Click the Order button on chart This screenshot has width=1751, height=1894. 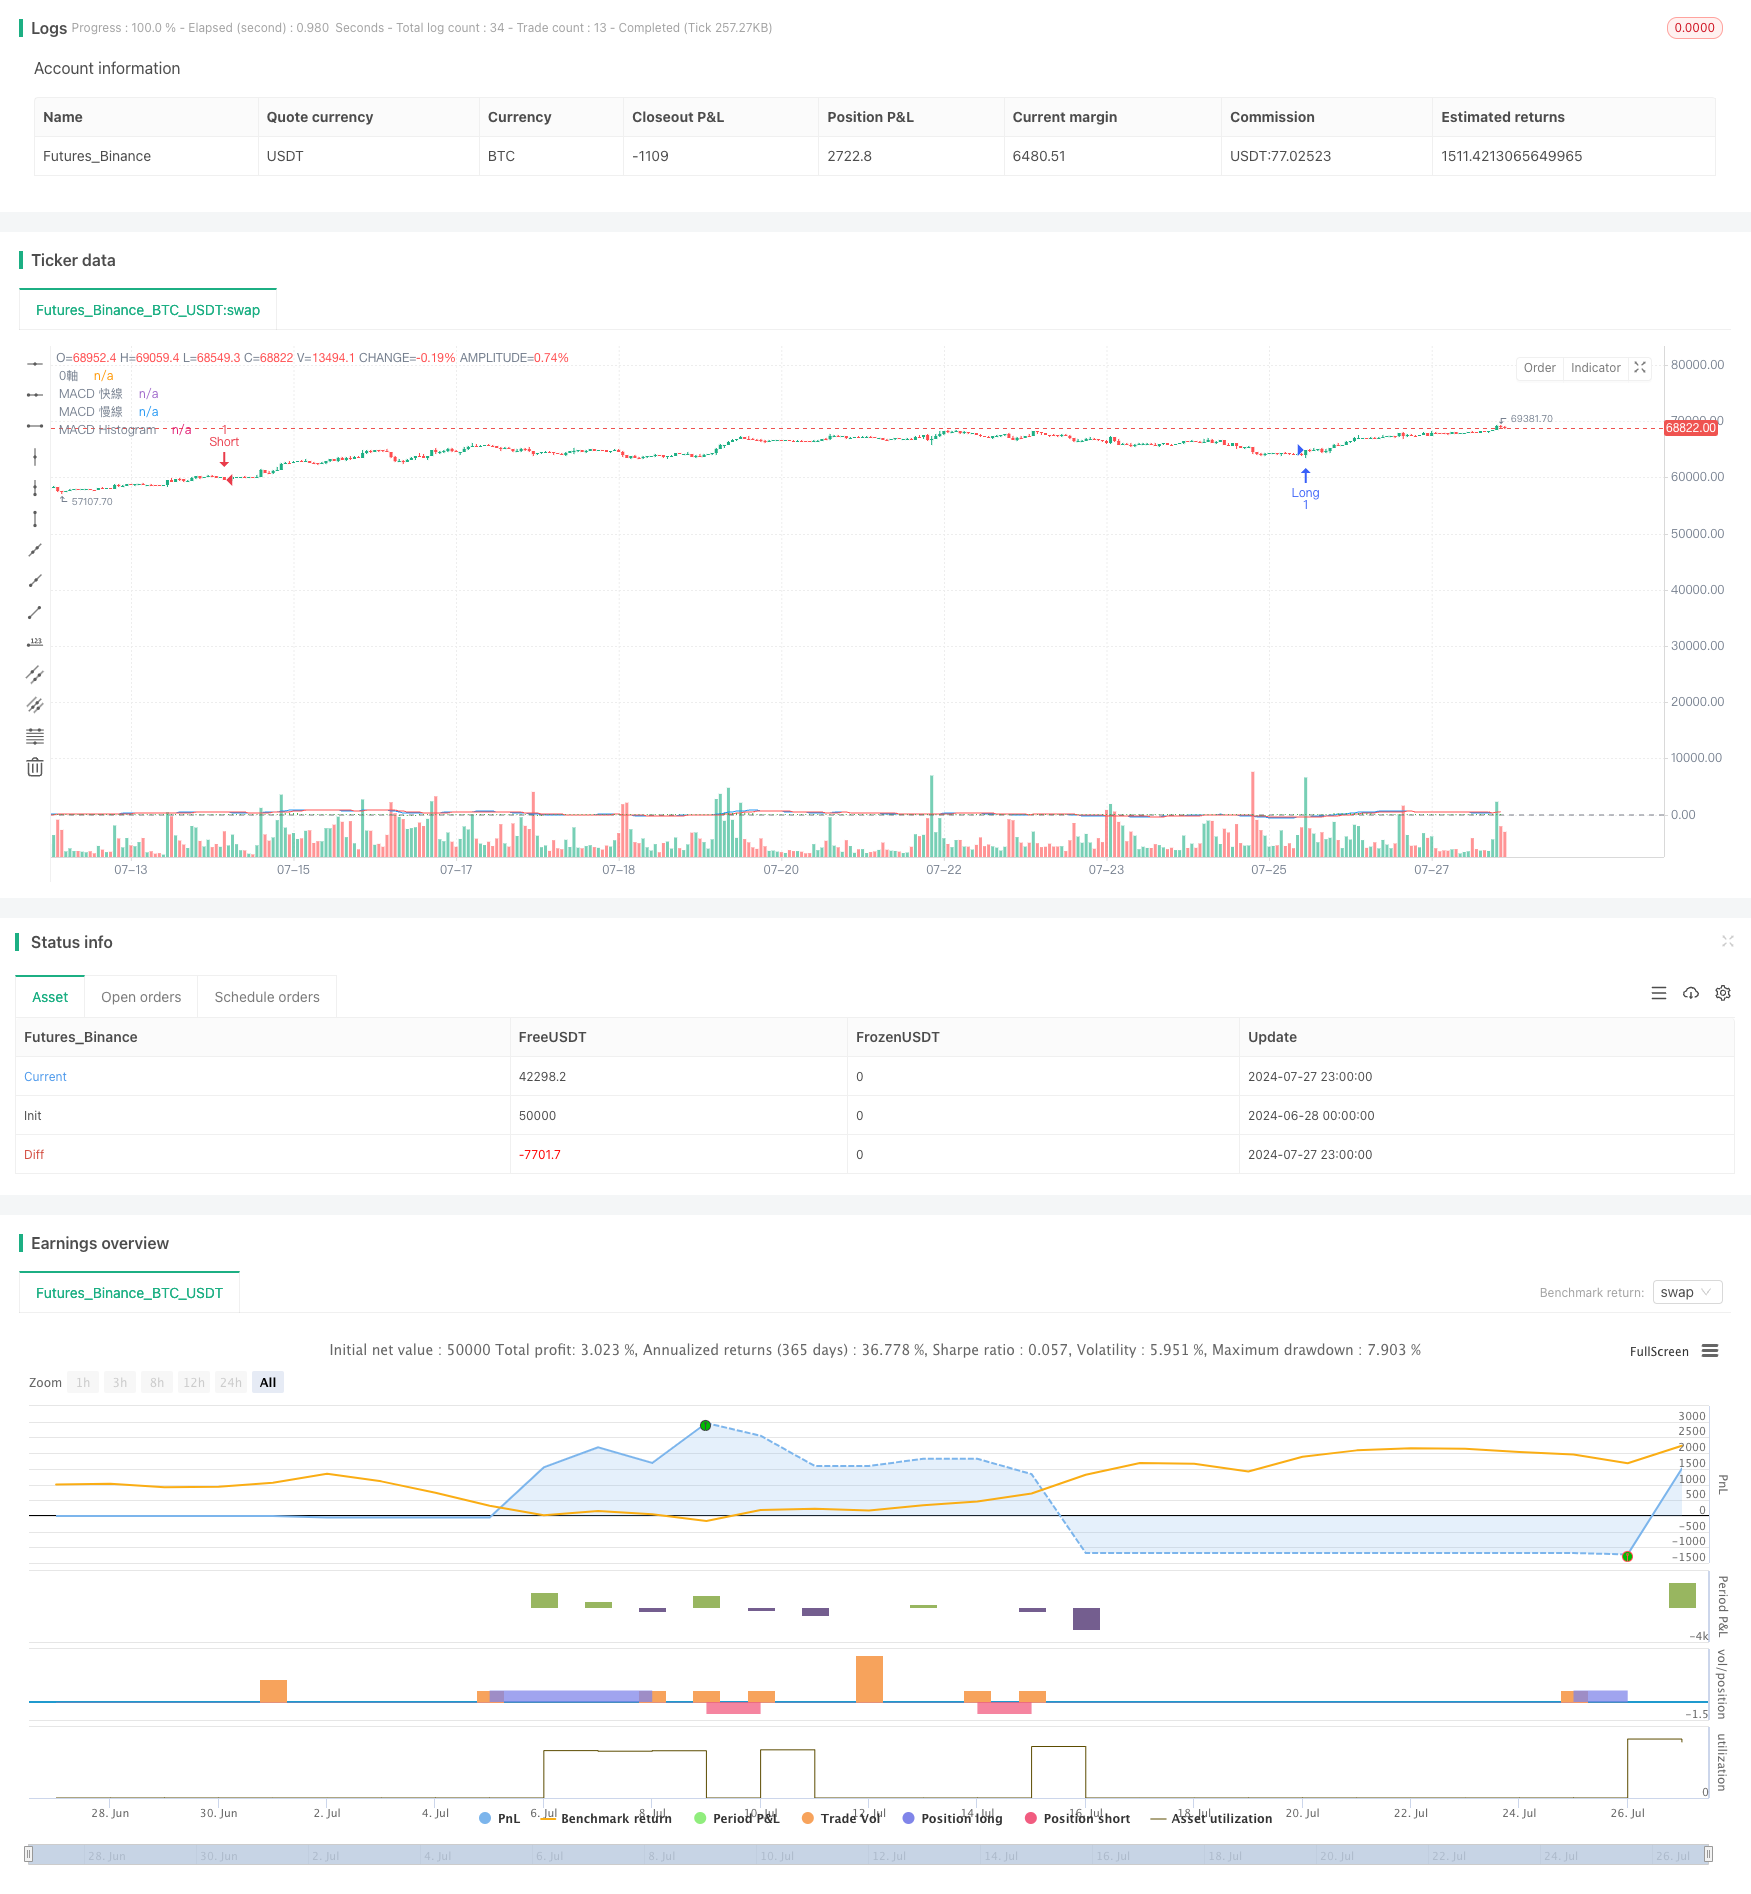tap(1540, 368)
